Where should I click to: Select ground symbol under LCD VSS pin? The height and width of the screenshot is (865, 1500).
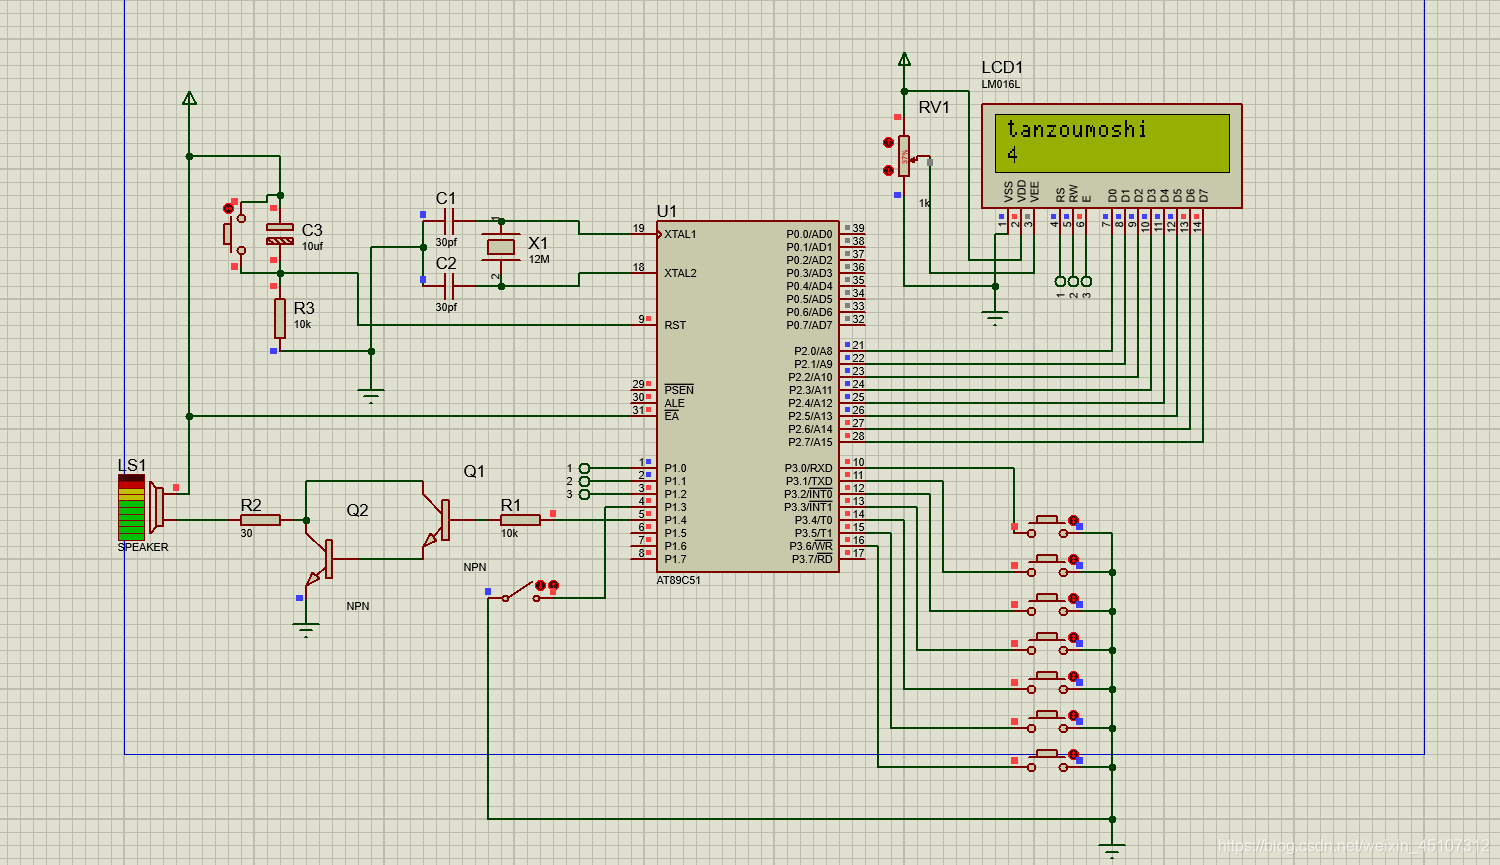[x=995, y=319]
